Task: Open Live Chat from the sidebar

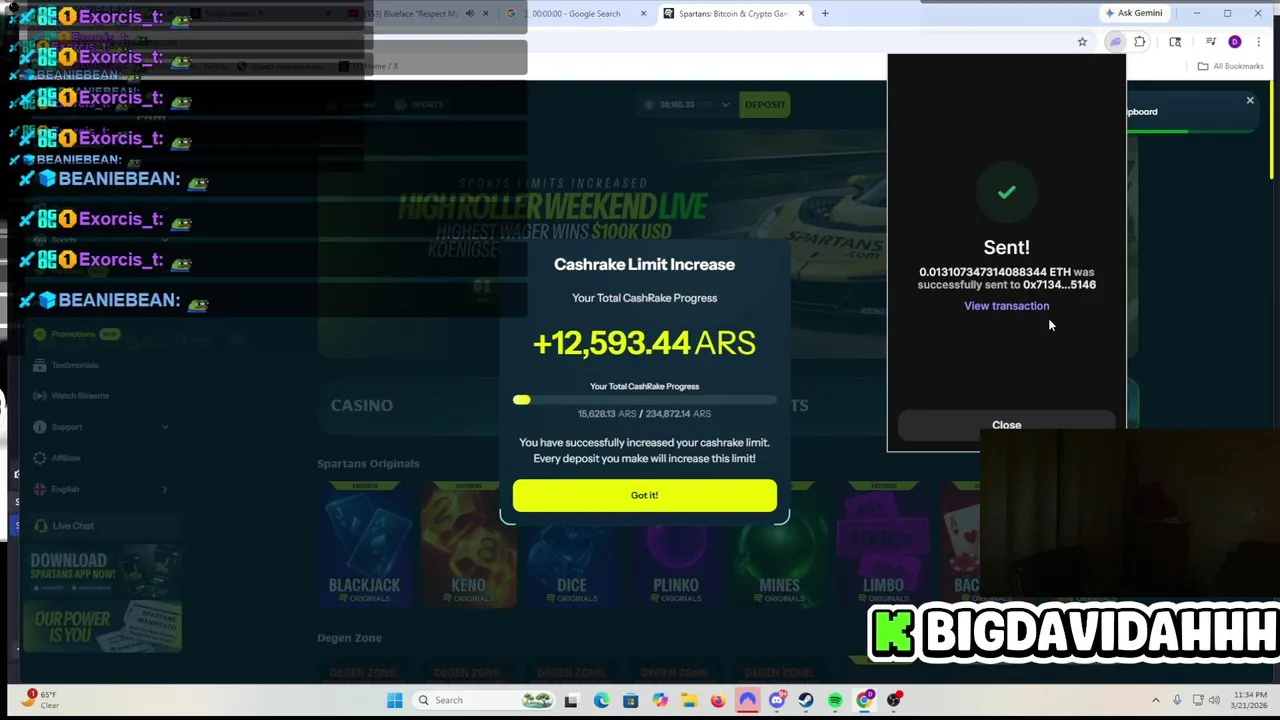Action: click(72, 526)
